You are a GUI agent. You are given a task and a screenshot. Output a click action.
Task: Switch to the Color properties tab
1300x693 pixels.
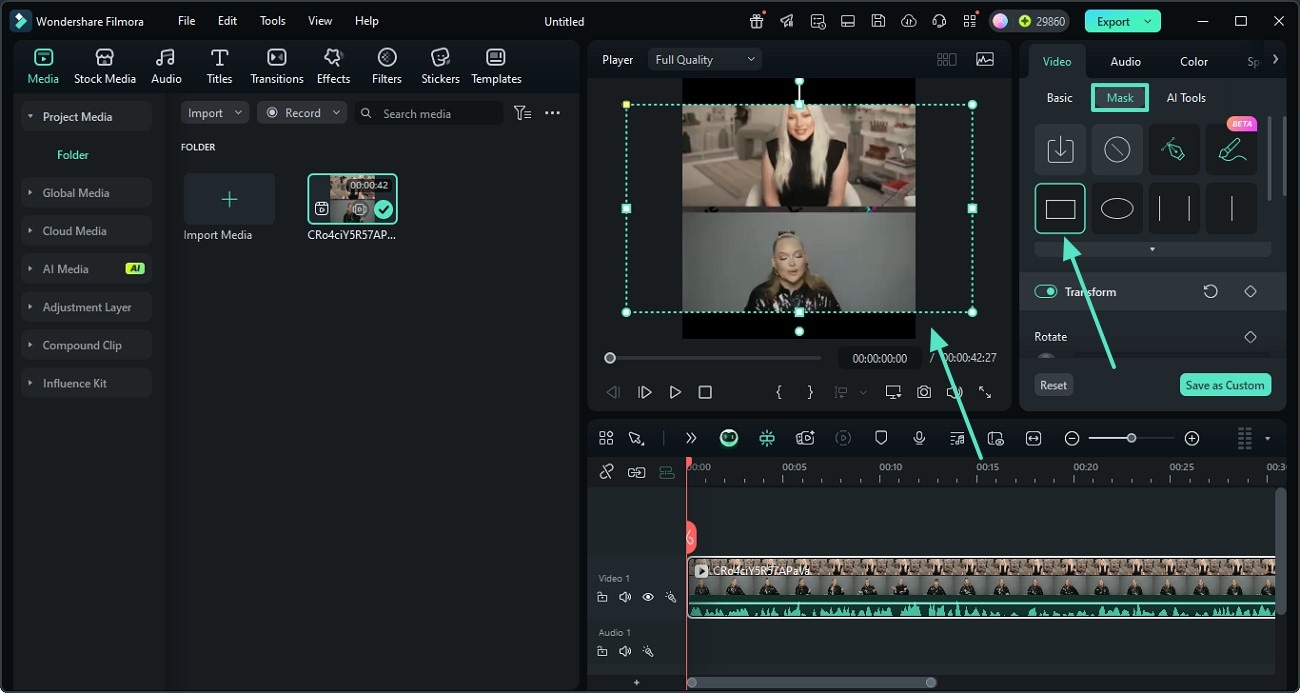coord(1194,61)
